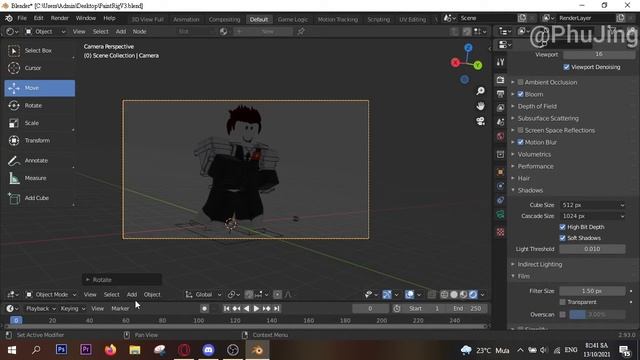Open the Texture properties tab icon
The width and height of the screenshot is (640, 360).
tap(500, 232)
